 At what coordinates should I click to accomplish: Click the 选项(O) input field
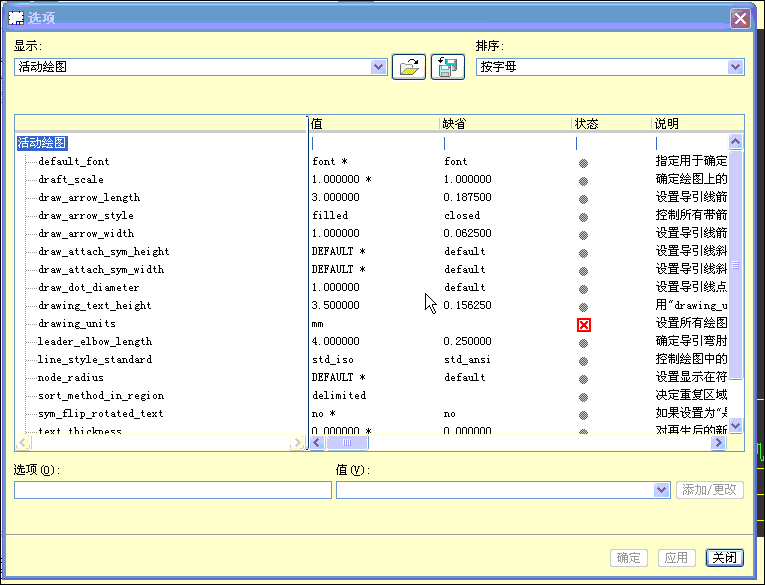click(173, 490)
